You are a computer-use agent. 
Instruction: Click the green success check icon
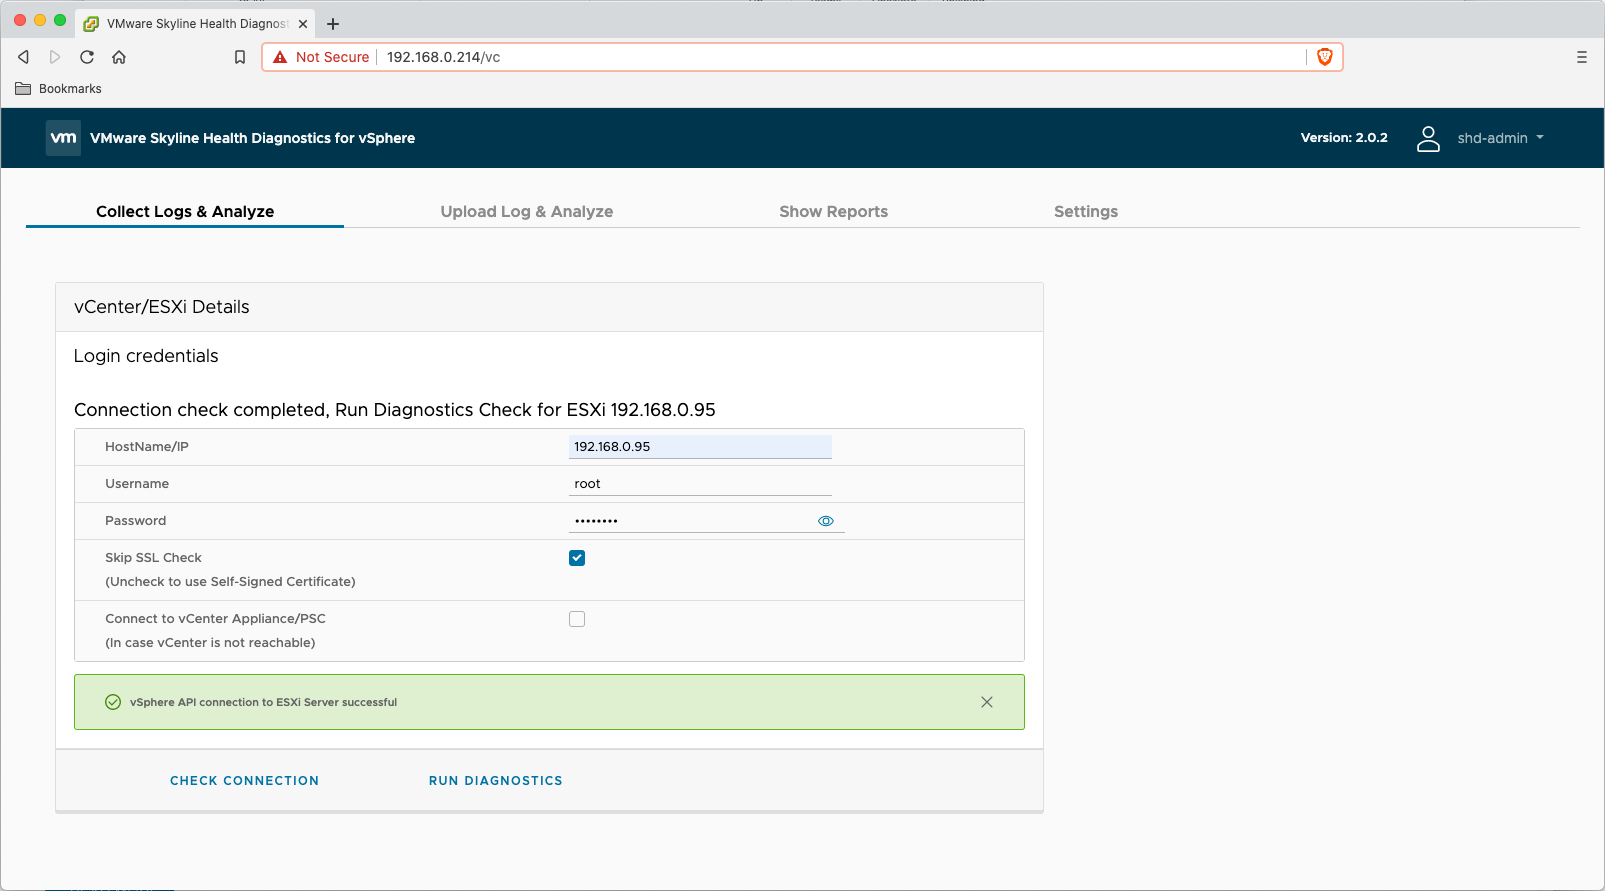pos(113,702)
